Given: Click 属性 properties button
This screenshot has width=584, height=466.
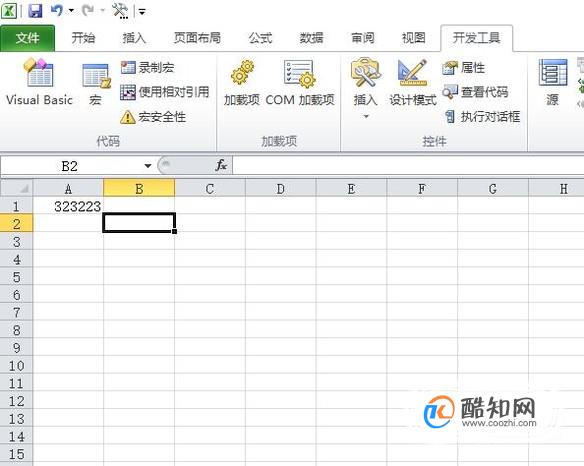Looking at the screenshot, I should point(464,67).
